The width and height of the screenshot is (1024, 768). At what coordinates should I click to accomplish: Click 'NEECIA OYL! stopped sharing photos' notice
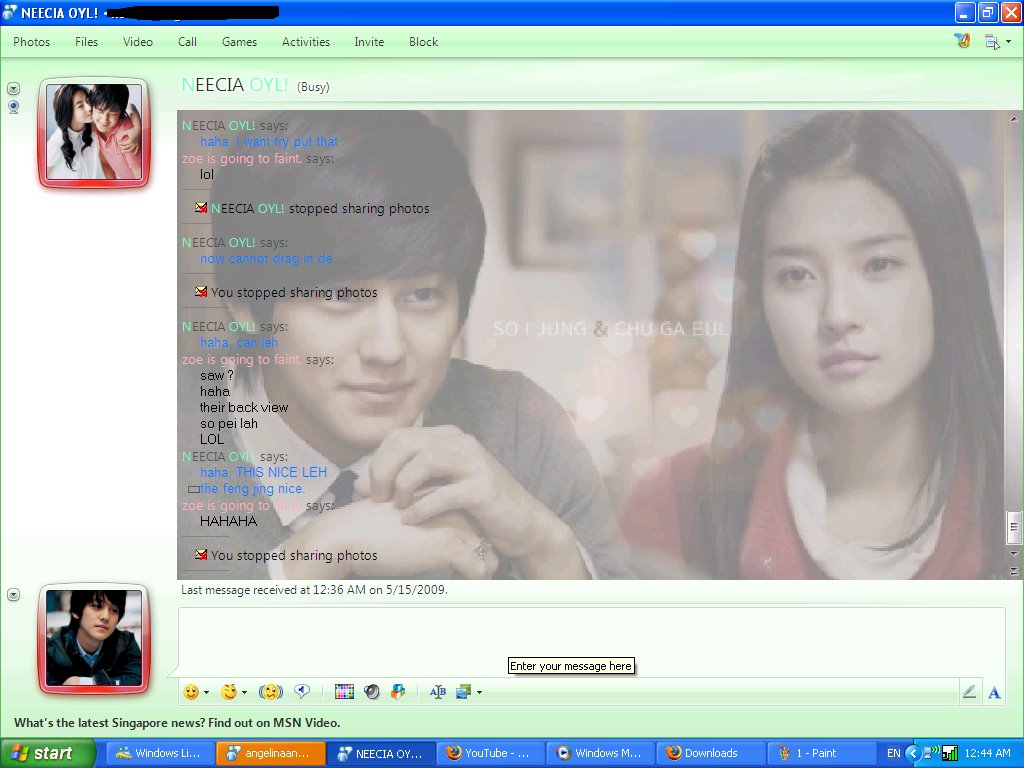[x=312, y=208]
